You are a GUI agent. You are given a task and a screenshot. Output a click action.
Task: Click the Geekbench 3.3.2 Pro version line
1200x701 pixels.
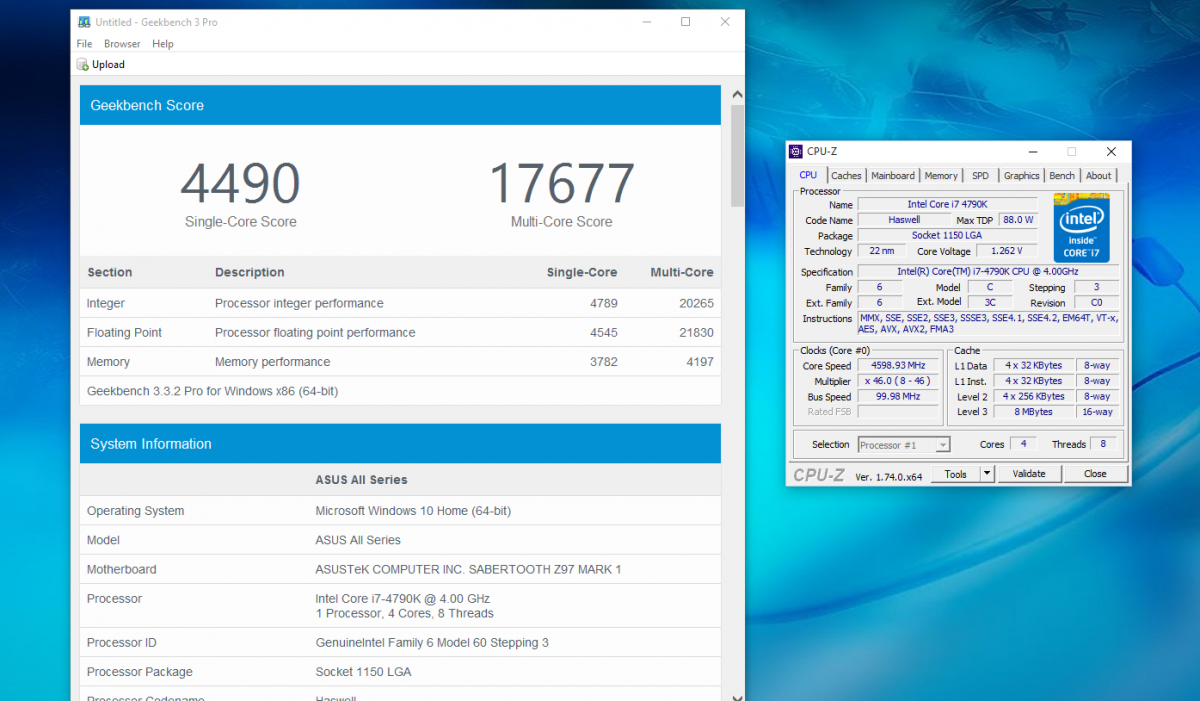(212, 391)
